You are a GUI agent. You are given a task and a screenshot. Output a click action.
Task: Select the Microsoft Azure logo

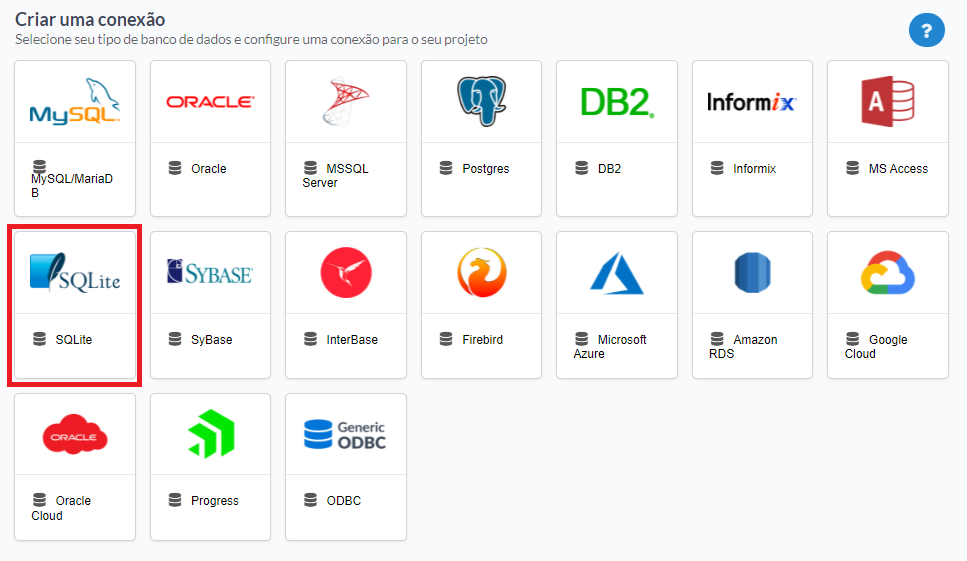[x=617, y=273]
